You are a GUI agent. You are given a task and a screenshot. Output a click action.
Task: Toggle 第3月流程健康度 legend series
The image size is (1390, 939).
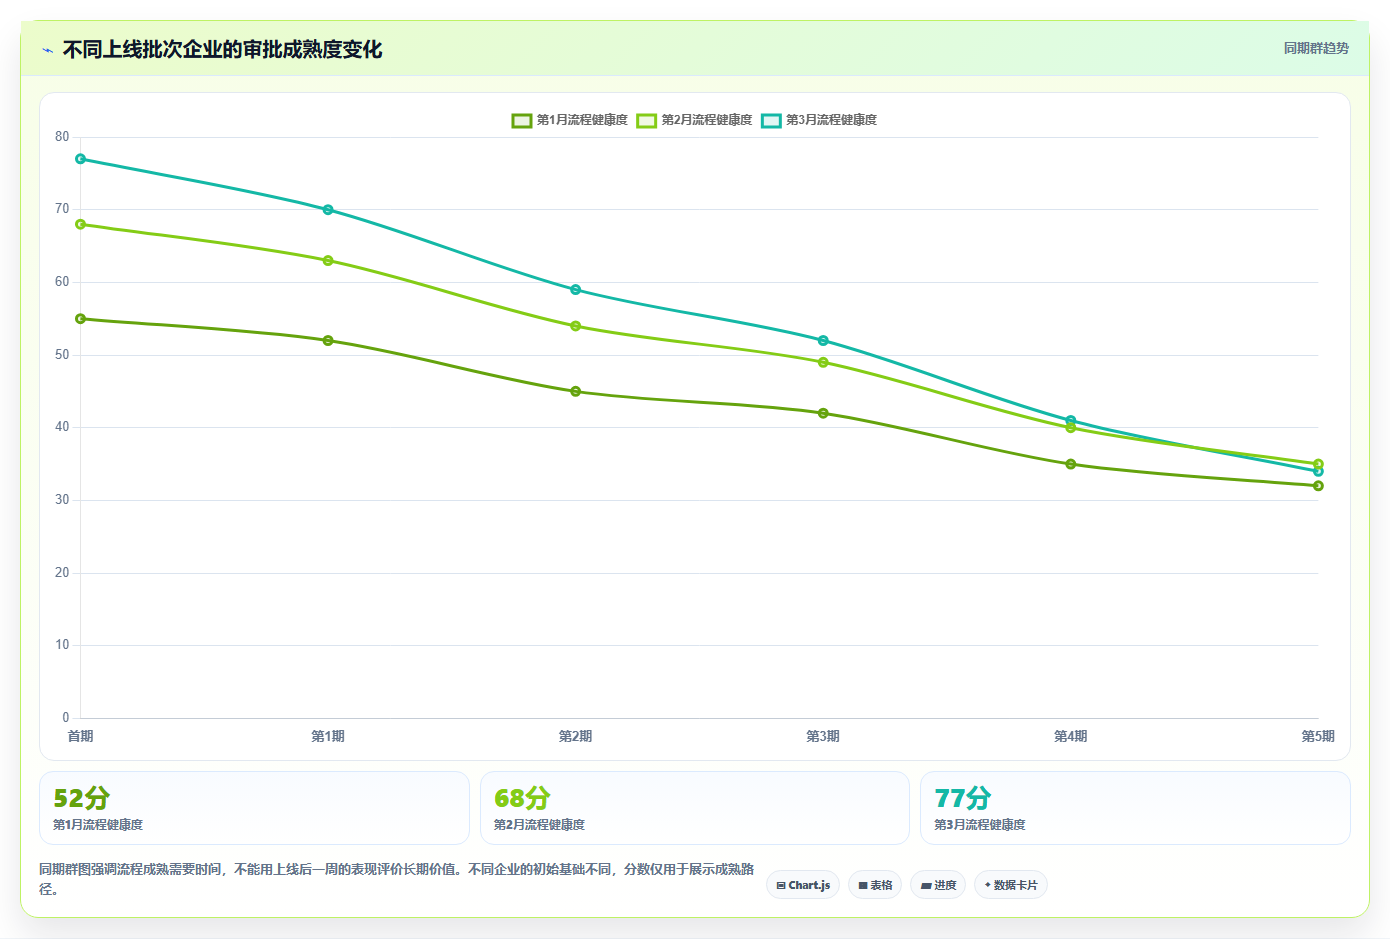click(819, 120)
